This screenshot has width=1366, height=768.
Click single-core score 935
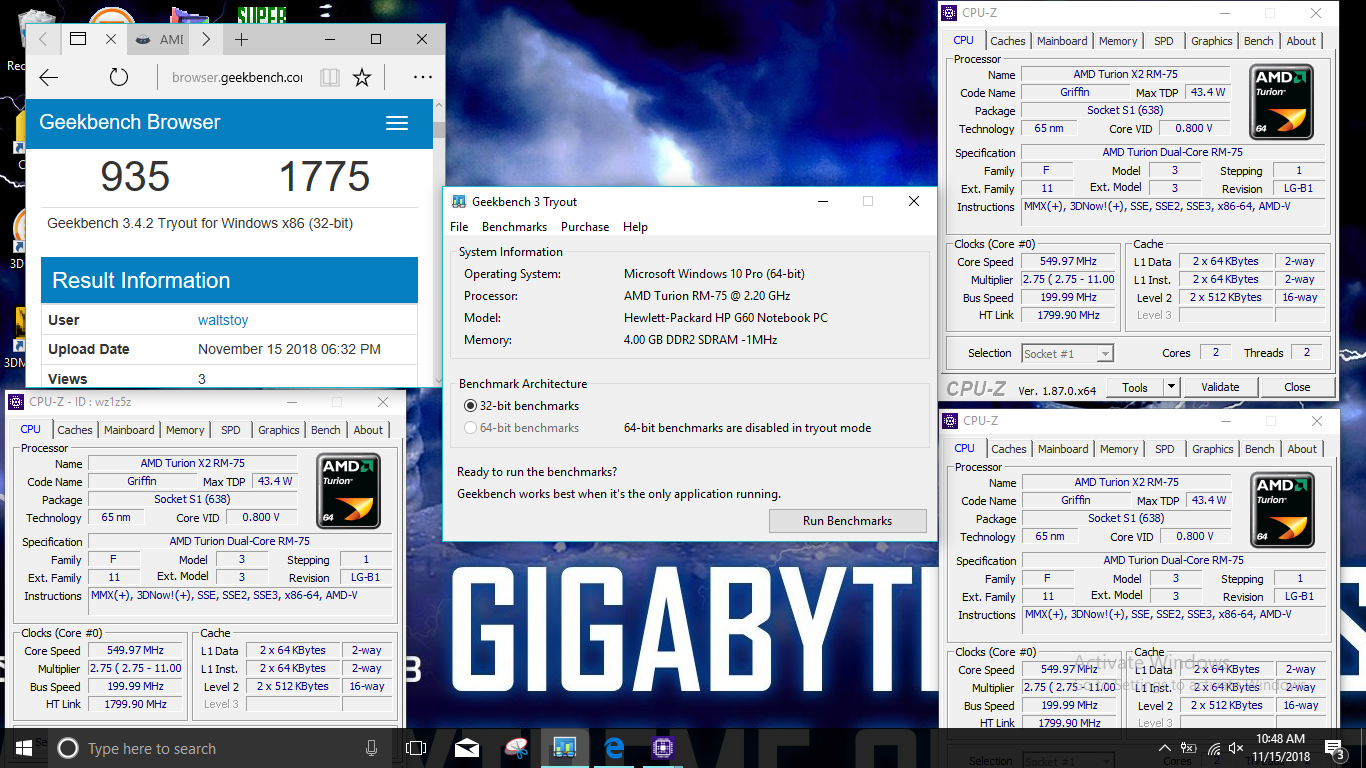pyautogui.click(x=135, y=177)
